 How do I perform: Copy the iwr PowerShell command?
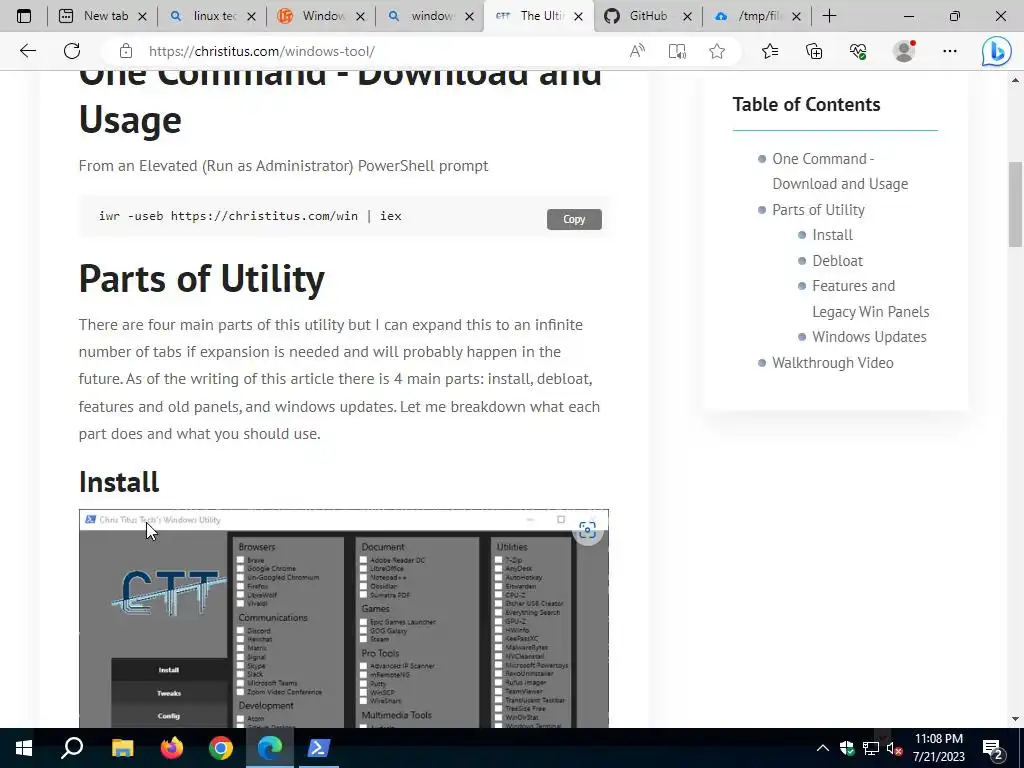[x=574, y=219]
